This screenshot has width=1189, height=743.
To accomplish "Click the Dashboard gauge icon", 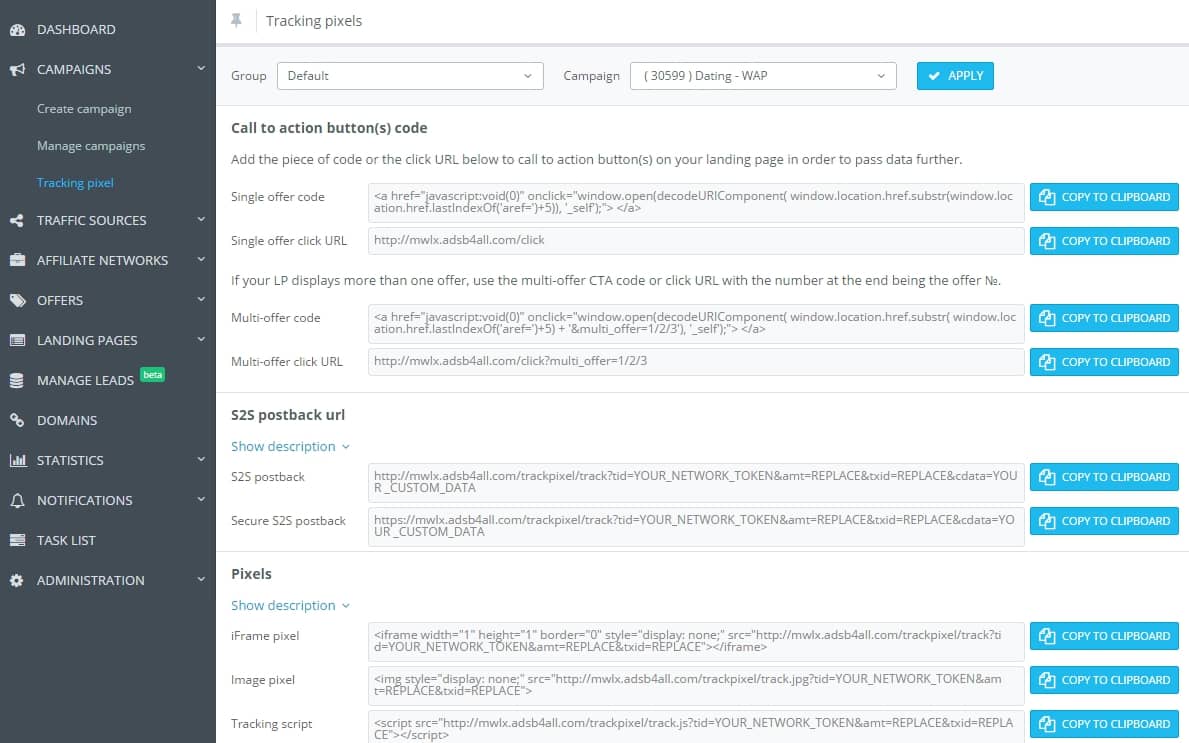I will [x=17, y=30].
